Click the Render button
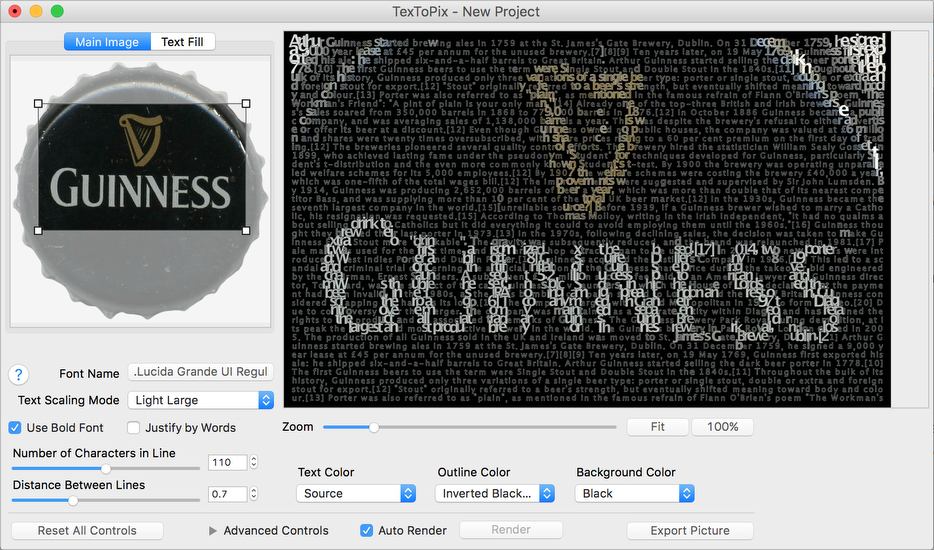 [510, 530]
